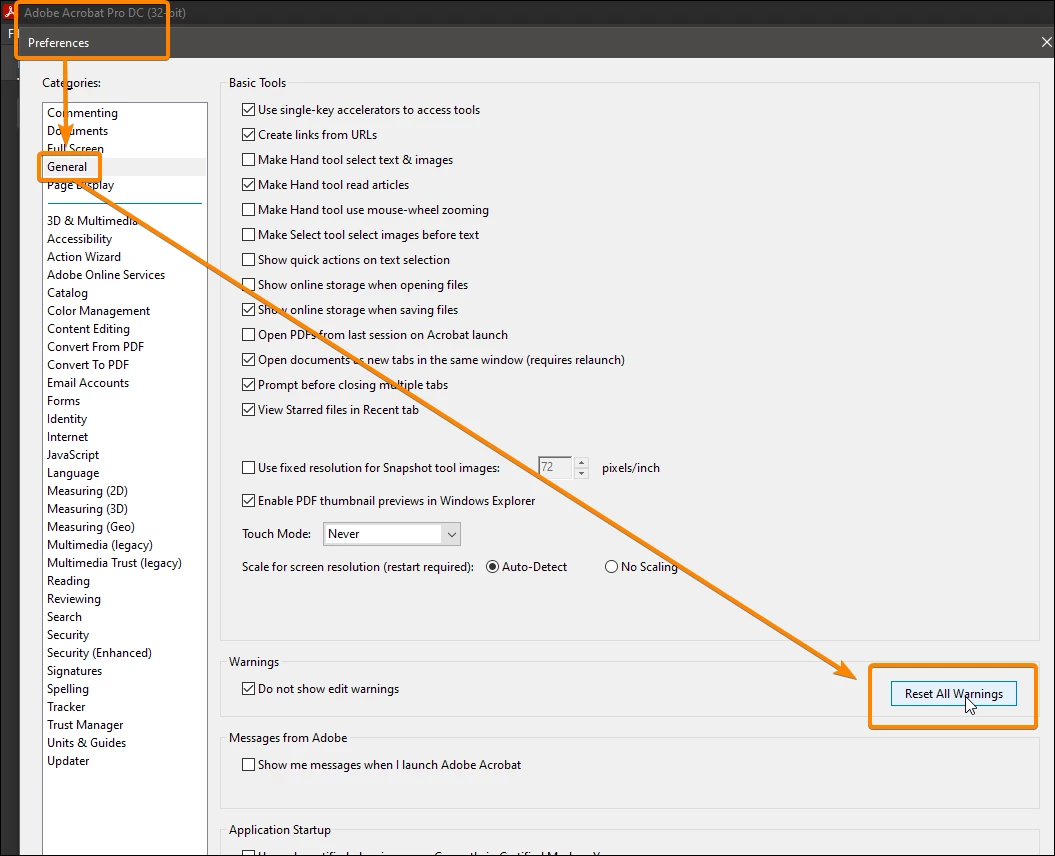Image resolution: width=1055 pixels, height=856 pixels.
Task: Select Adobe Online Services category
Action: point(106,275)
